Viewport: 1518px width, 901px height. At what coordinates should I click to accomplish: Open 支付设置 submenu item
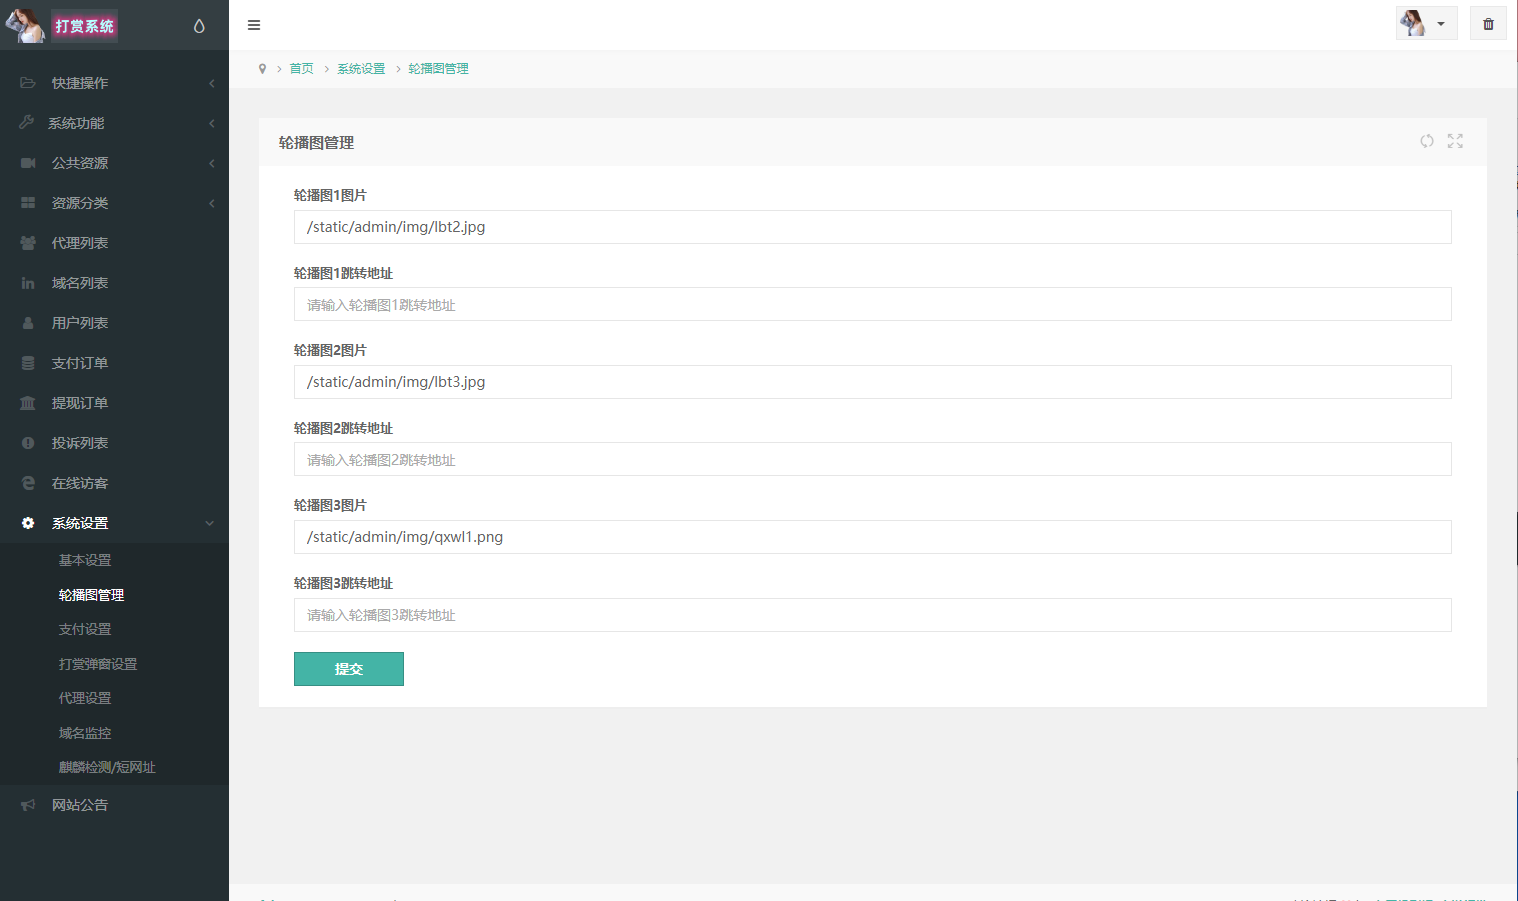(85, 629)
